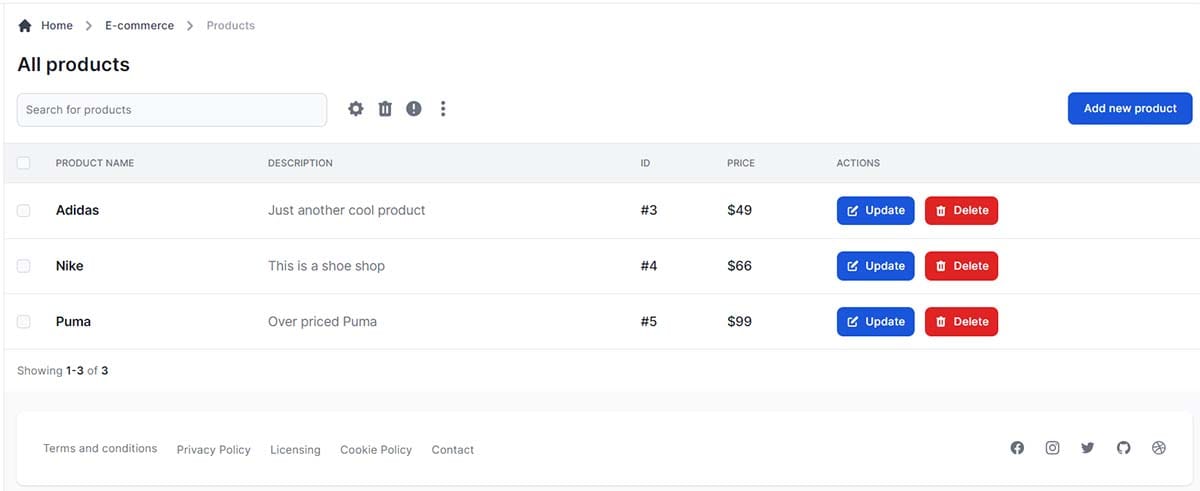Click the DESCRIPTION column header

300,163
